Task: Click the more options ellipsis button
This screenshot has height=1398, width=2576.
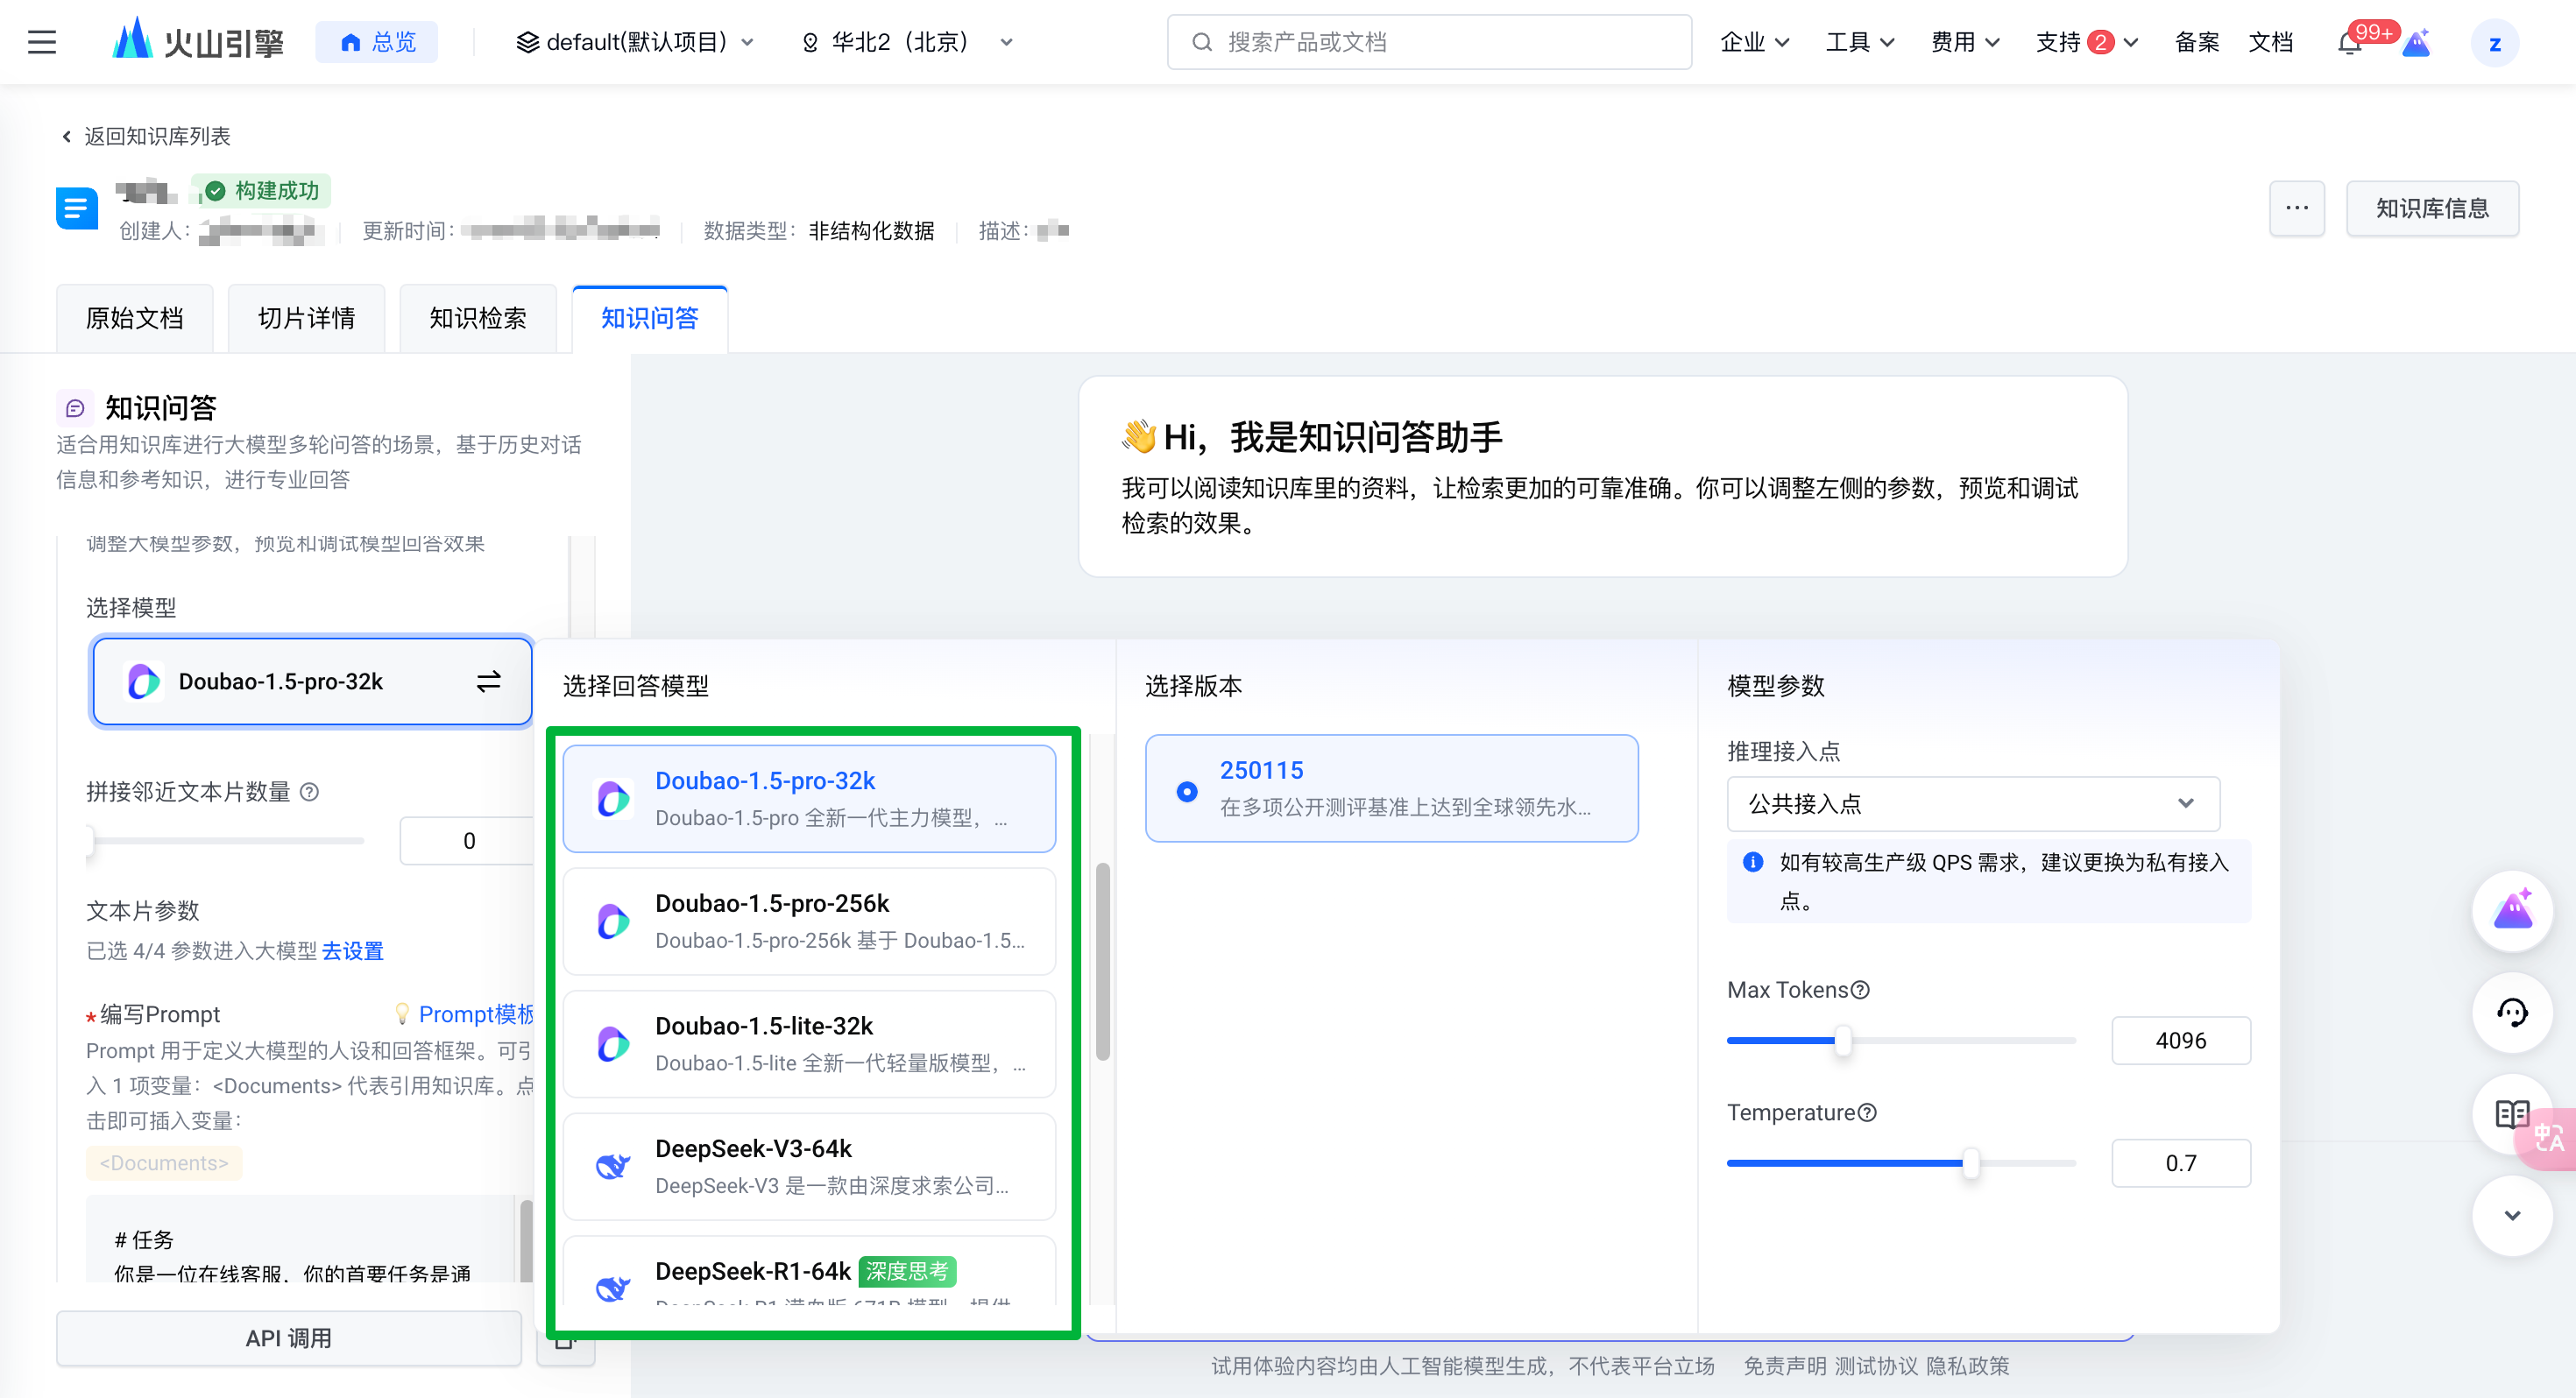Action: coord(2297,208)
